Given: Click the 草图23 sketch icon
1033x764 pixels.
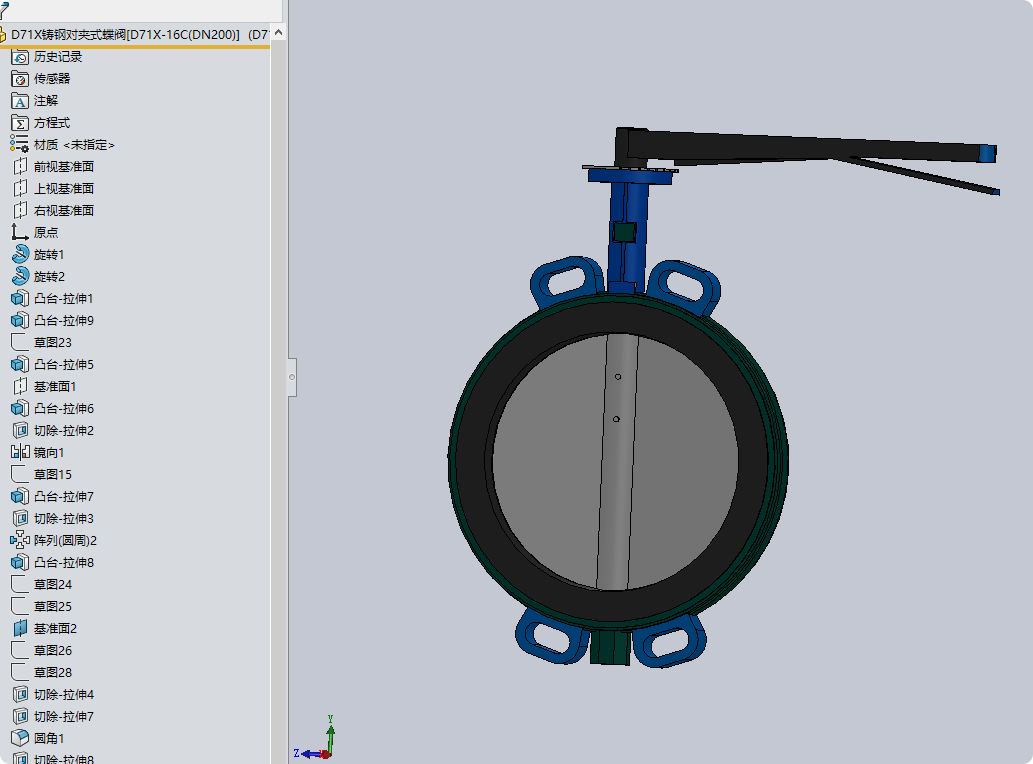Looking at the screenshot, I should (20, 342).
